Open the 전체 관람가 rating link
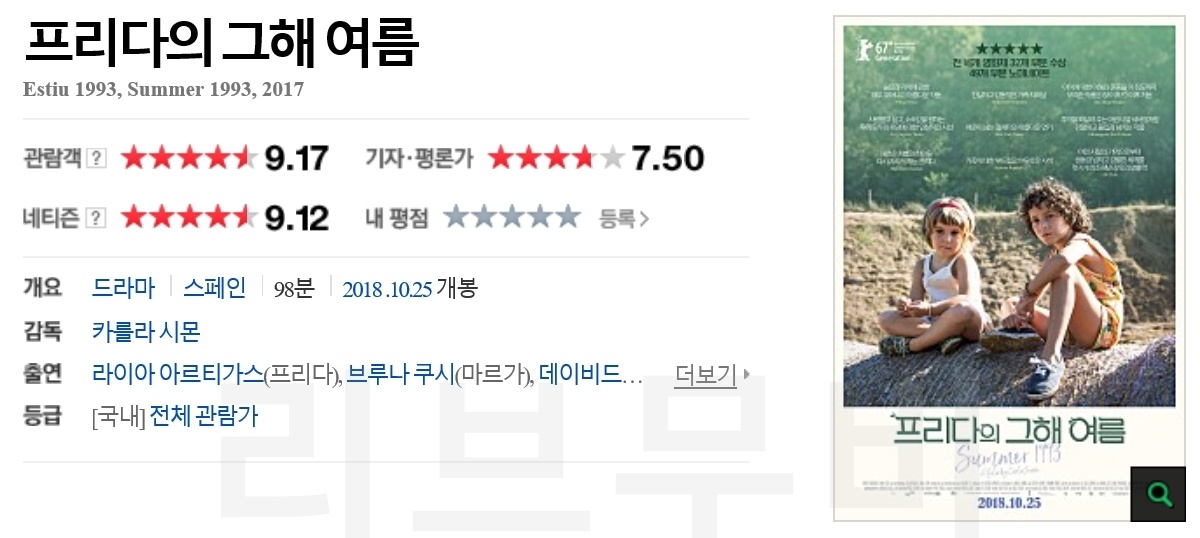1200x538 pixels. (x=204, y=417)
